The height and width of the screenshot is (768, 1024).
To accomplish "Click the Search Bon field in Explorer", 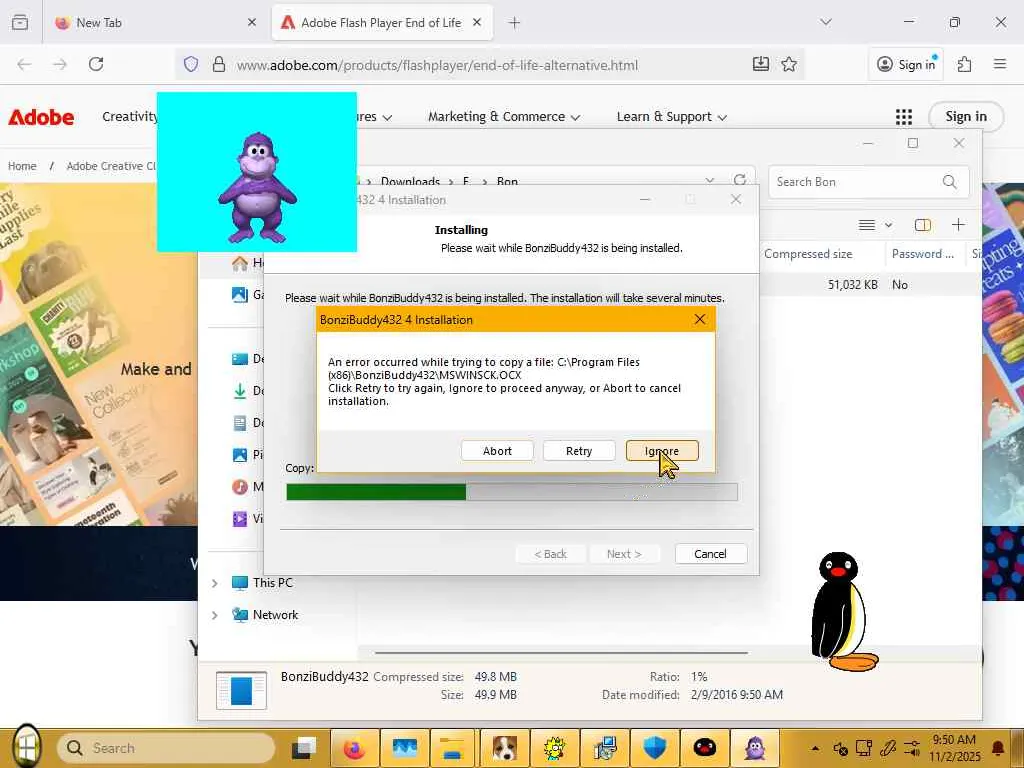I will click(869, 182).
